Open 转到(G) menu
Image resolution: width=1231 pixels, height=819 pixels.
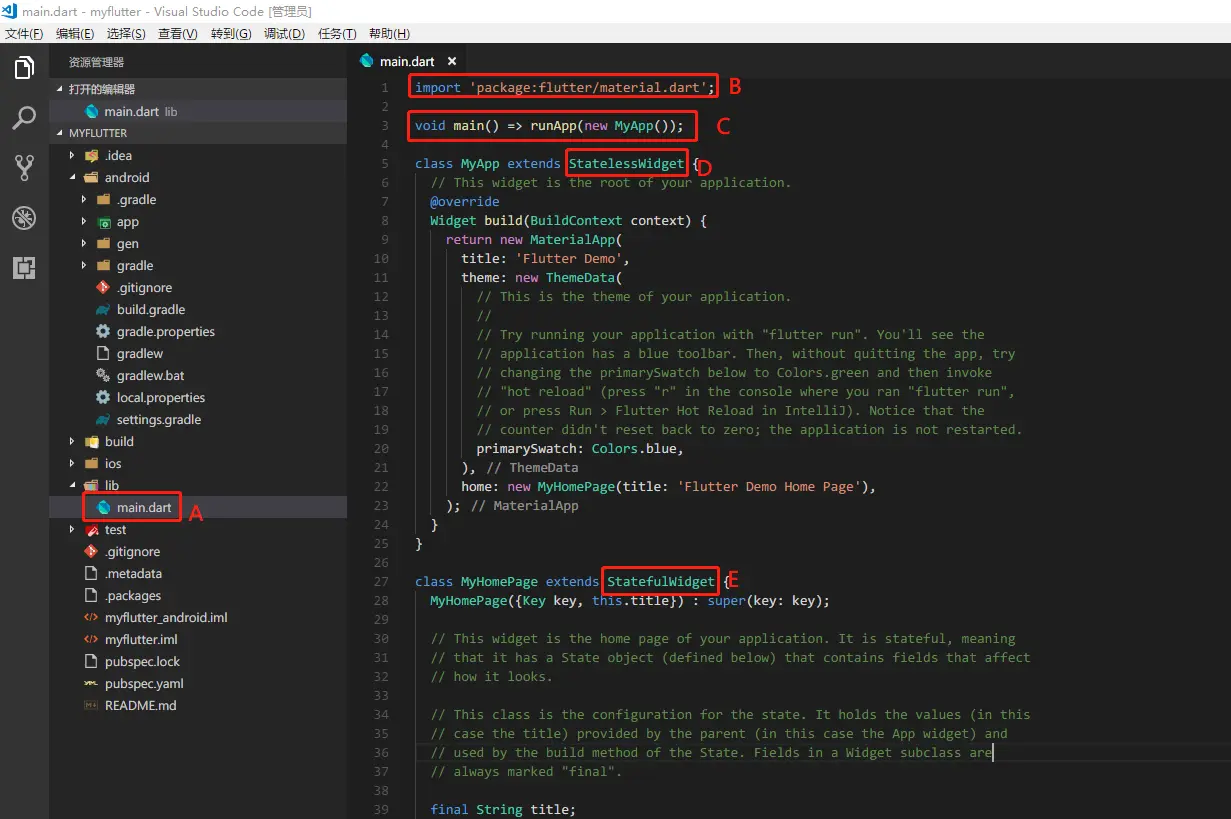click(231, 33)
